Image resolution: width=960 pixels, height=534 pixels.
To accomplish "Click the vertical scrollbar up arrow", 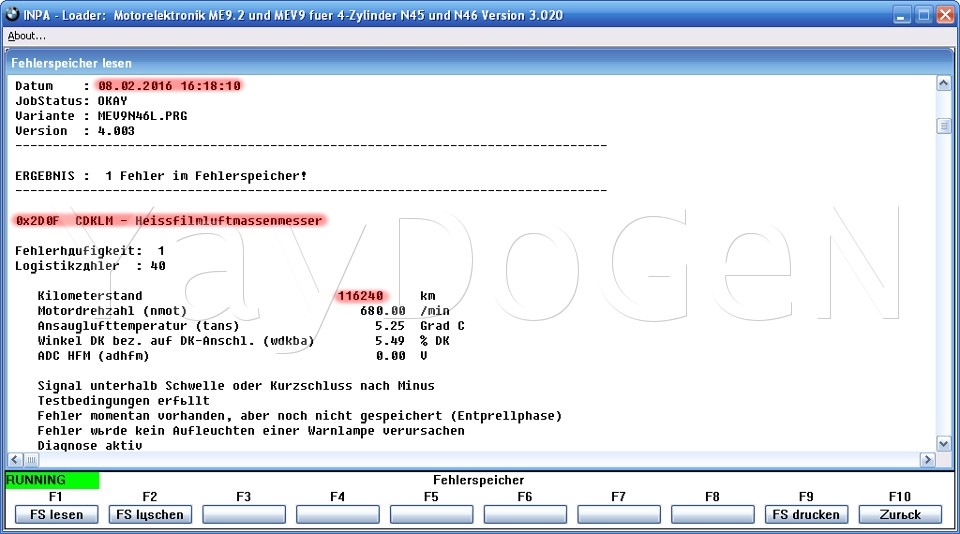I will pyautogui.click(x=943, y=83).
